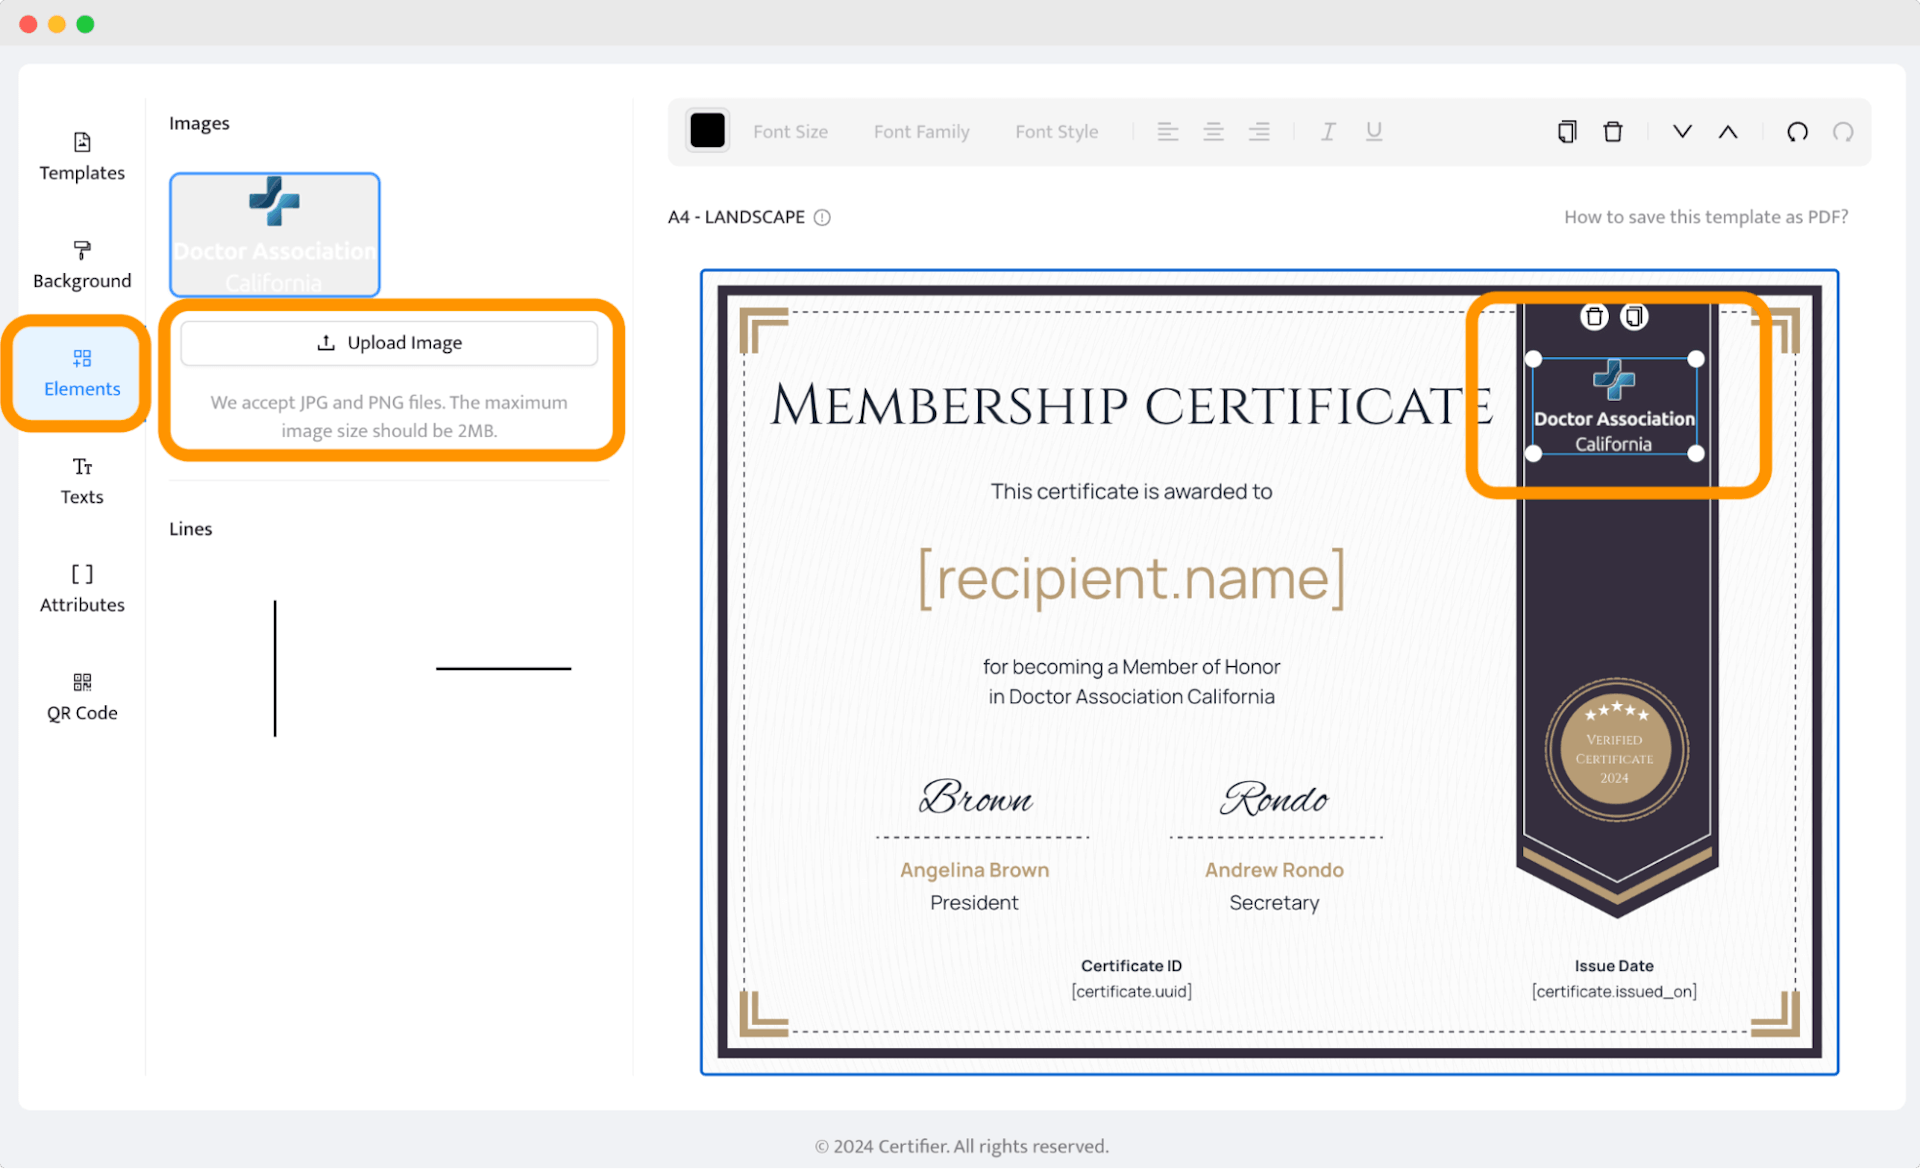
Task: Click the delete element icon in toolbar
Action: pyautogui.click(x=1611, y=130)
